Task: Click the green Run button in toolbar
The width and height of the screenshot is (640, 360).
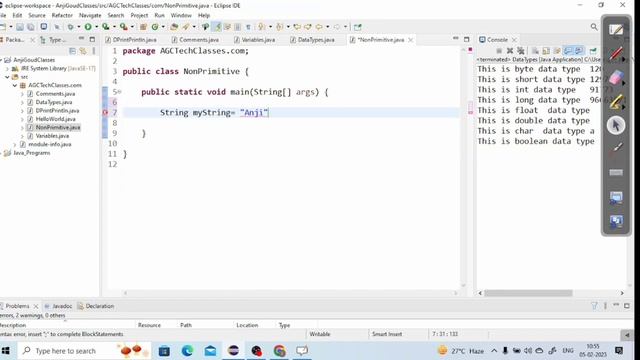Action: [88, 27]
